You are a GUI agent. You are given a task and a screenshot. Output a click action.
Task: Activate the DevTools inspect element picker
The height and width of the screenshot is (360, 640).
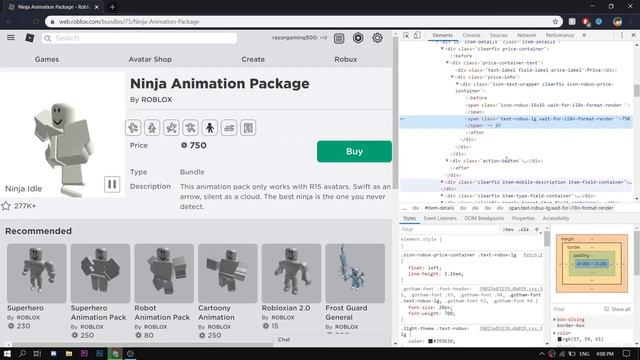pos(406,36)
